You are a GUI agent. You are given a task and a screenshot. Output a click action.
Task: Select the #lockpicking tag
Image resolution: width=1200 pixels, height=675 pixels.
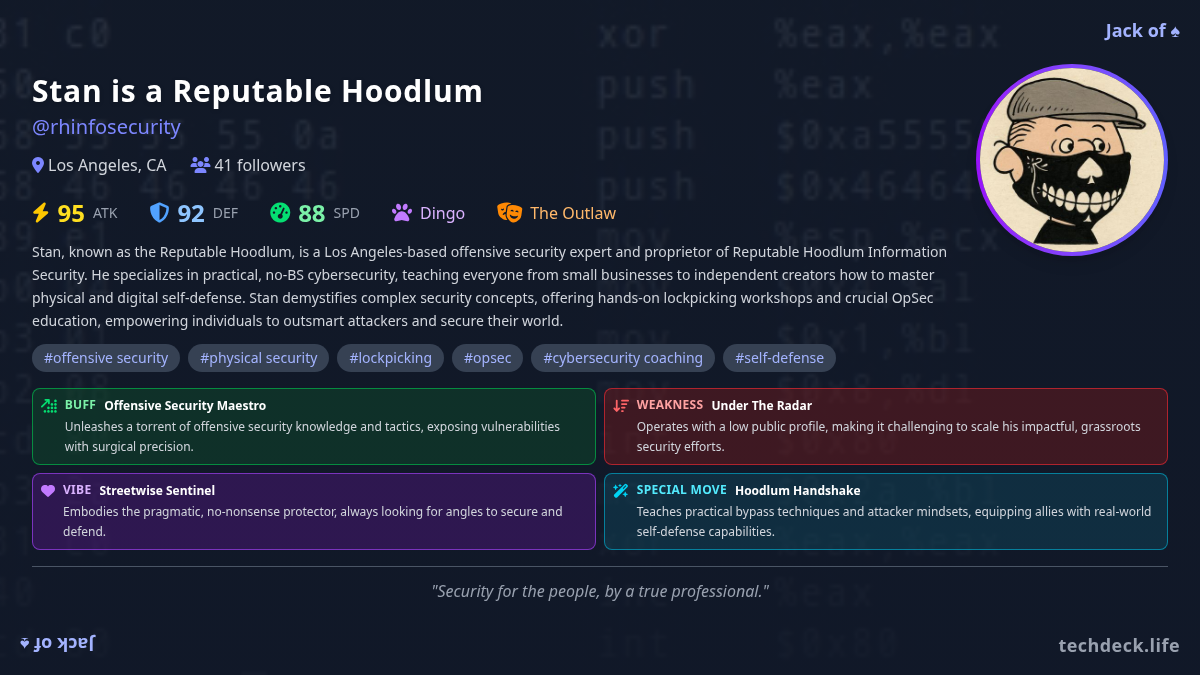pos(390,358)
